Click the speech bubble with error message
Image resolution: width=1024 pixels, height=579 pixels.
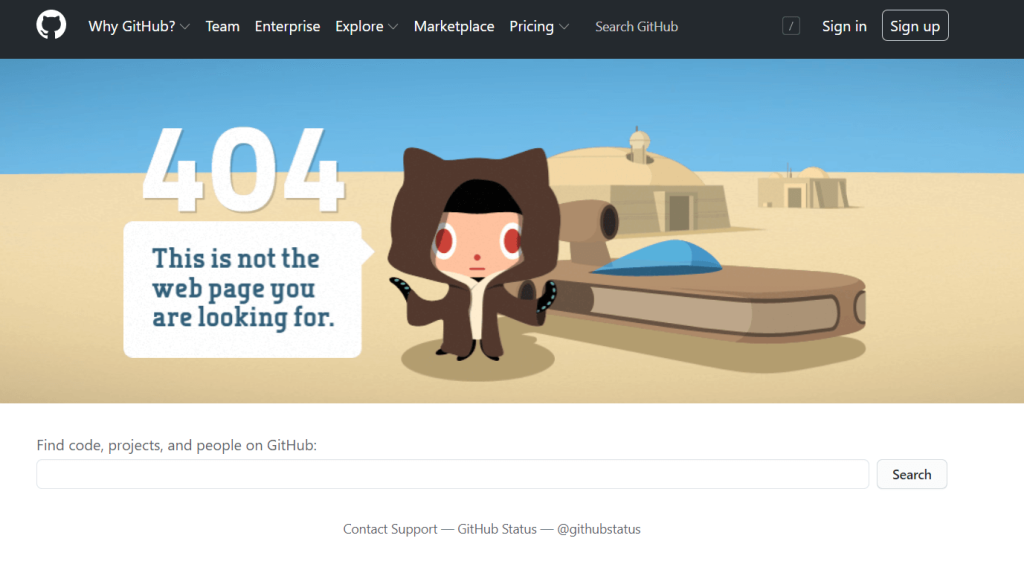pyautogui.click(x=242, y=288)
